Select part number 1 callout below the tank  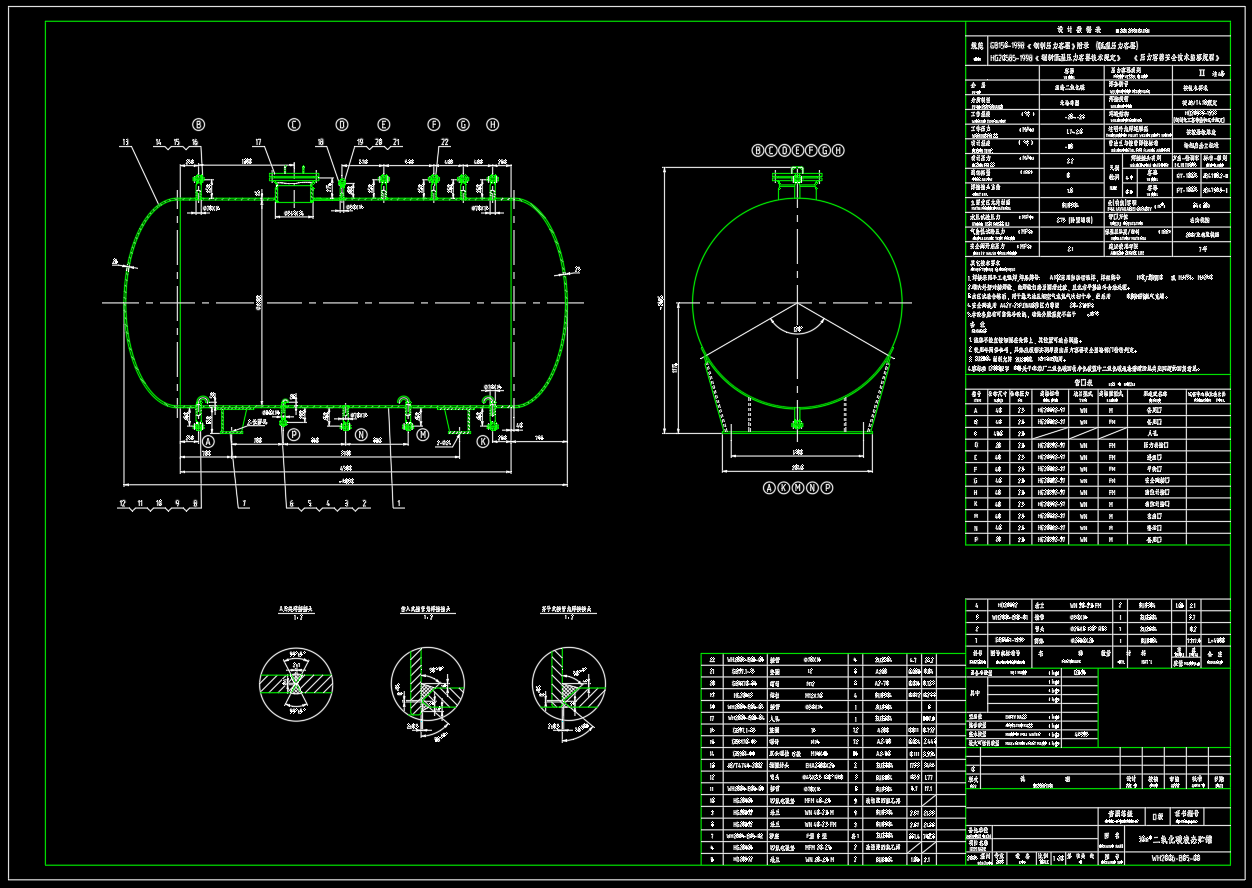(399, 504)
